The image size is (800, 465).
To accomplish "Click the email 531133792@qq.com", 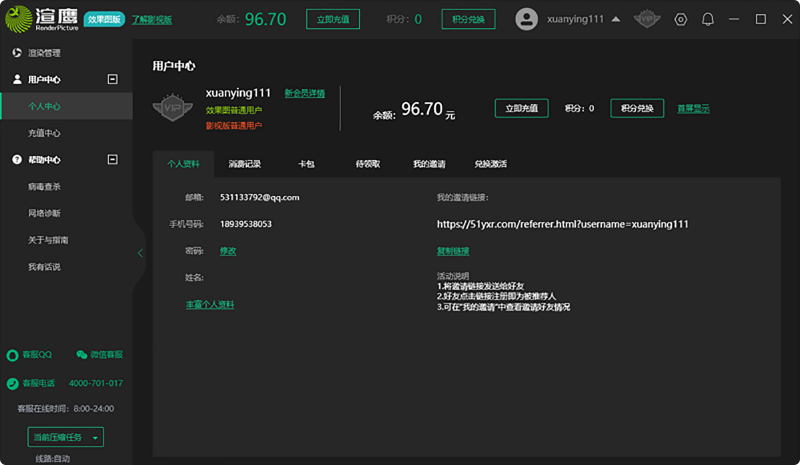I will coord(260,198).
